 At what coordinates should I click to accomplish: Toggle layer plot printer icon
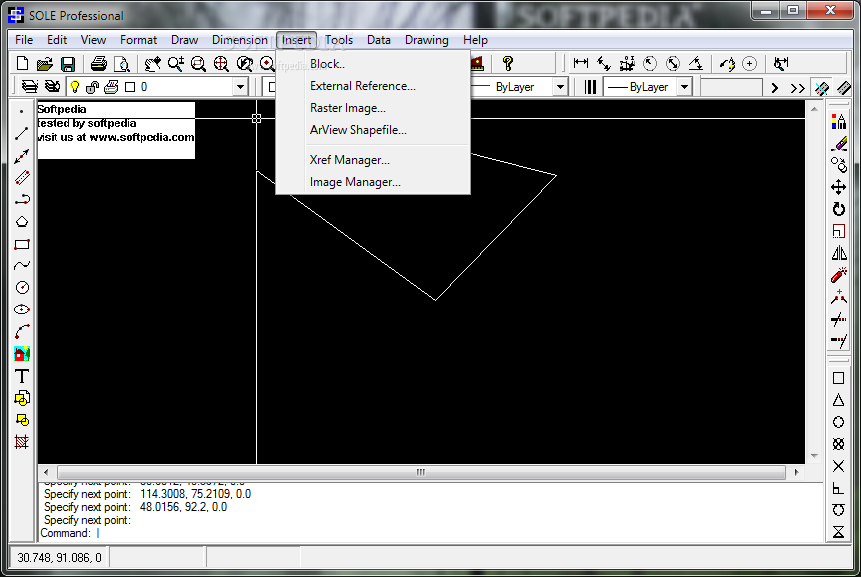pyautogui.click(x=111, y=87)
